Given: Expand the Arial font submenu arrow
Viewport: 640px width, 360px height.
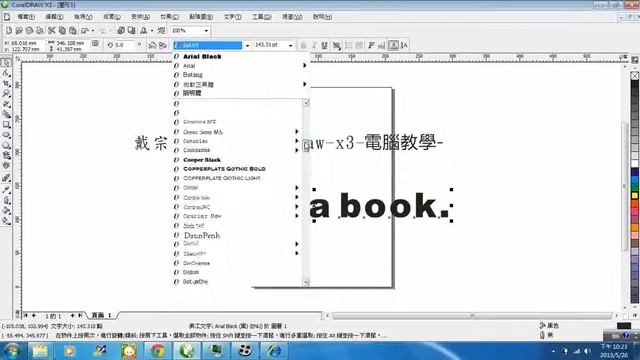Looking at the screenshot, I should tap(304, 65).
